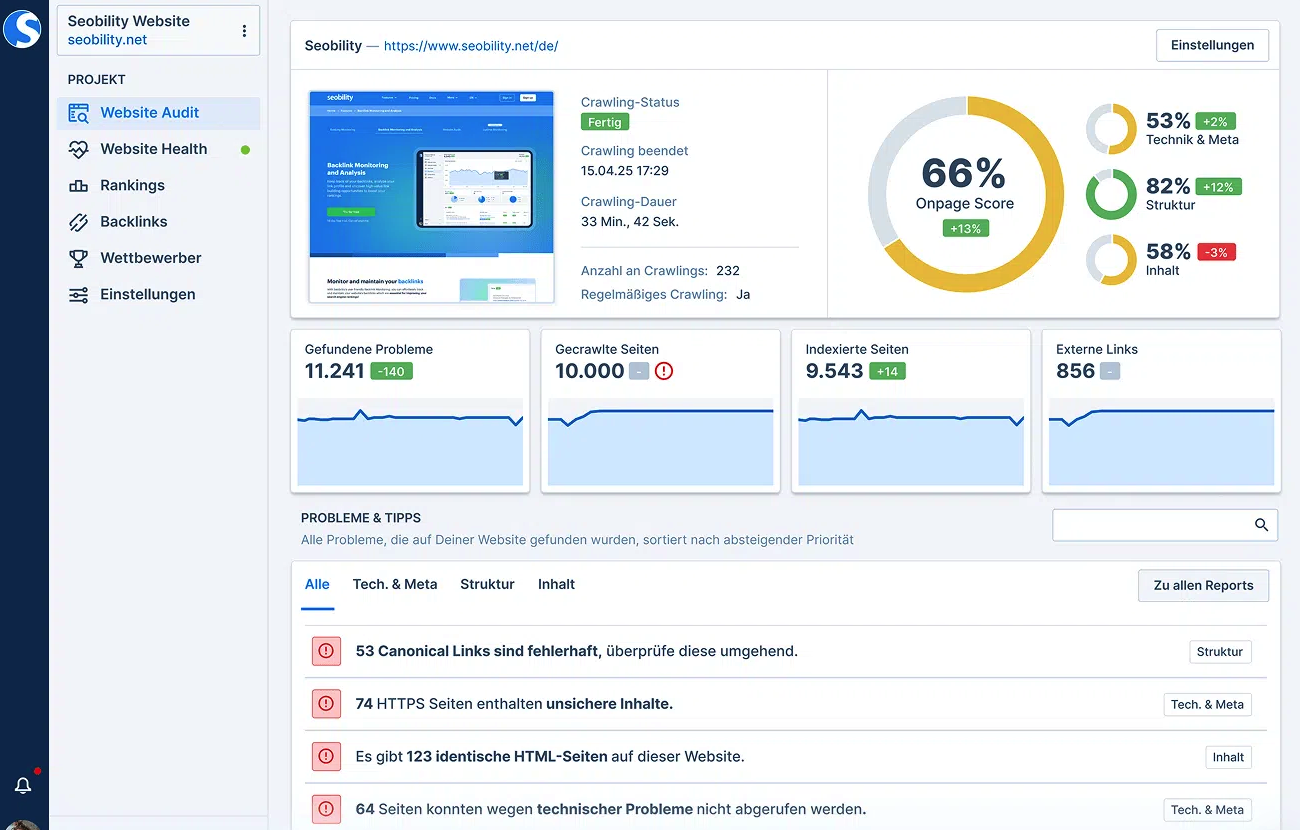Image resolution: width=1300 pixels, height=830 pixels.
Task: Click the Einstellungen sliders icon
Action: [78, 295]
